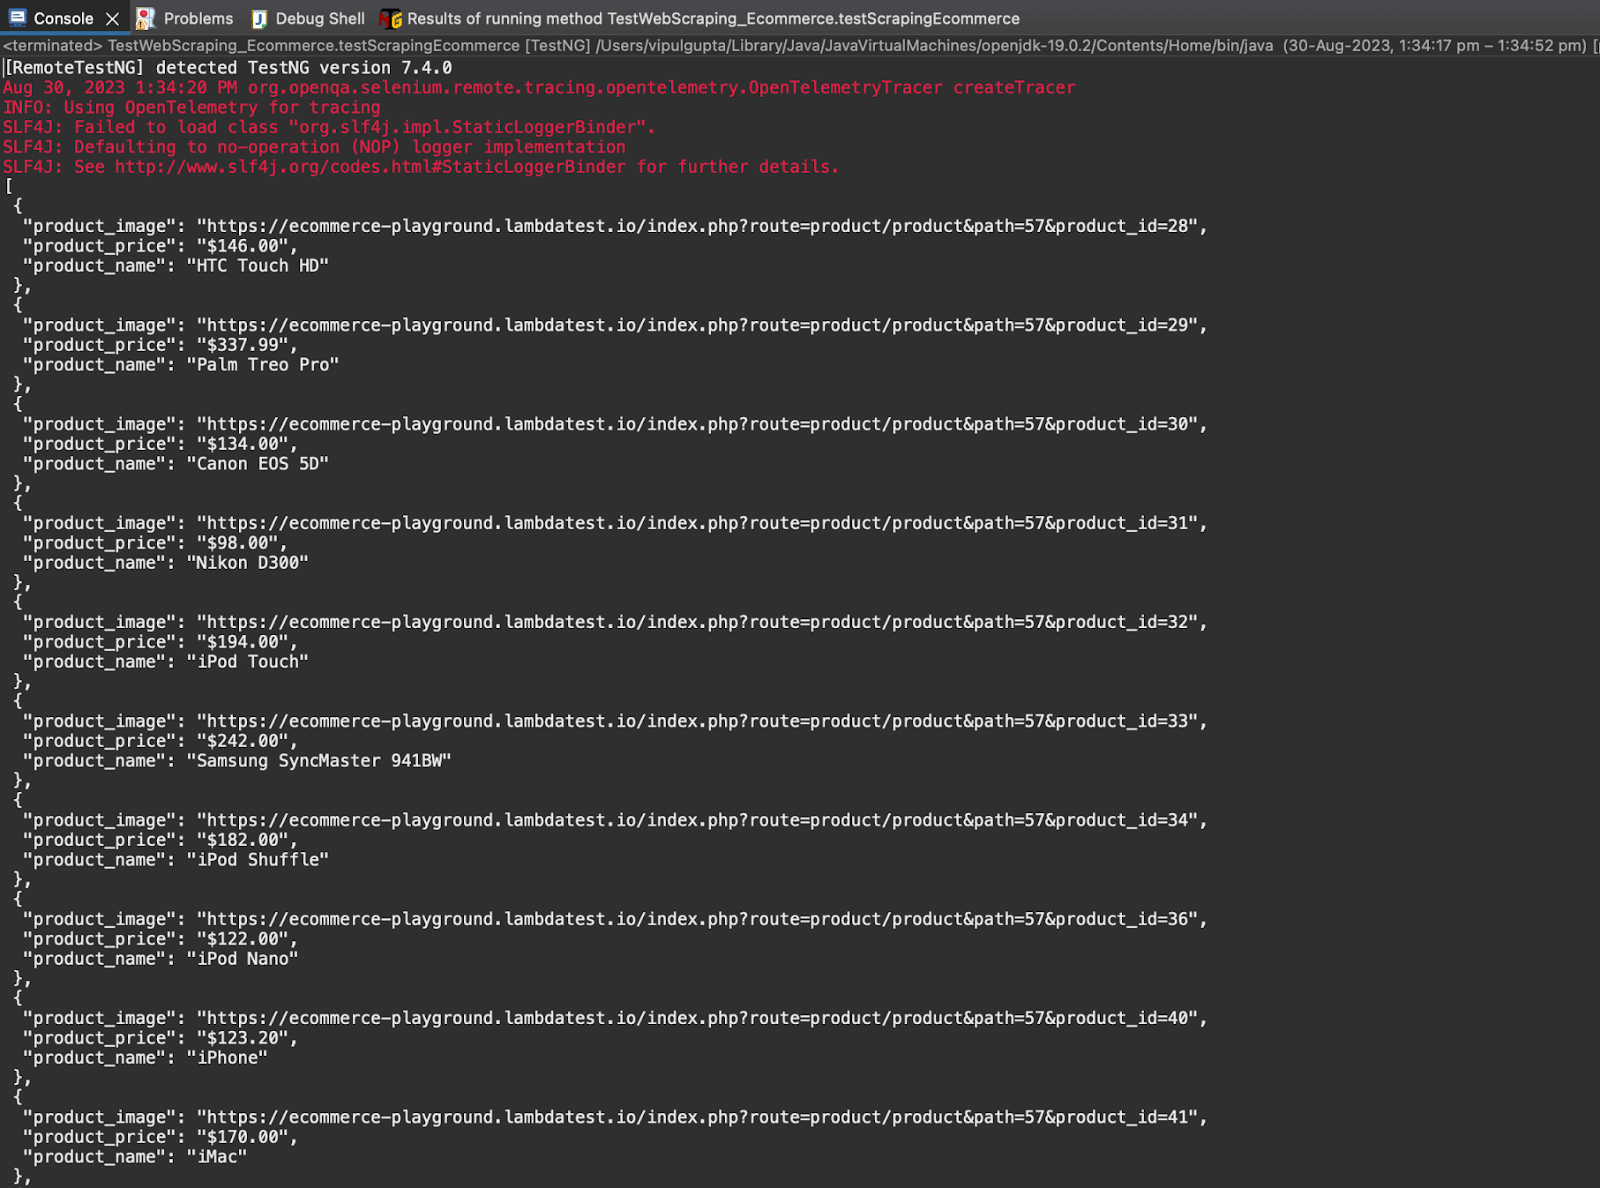Click the Nikon D300 product URL
This screenshot has height=1188, width=1600.
click(x=700, y=522)
